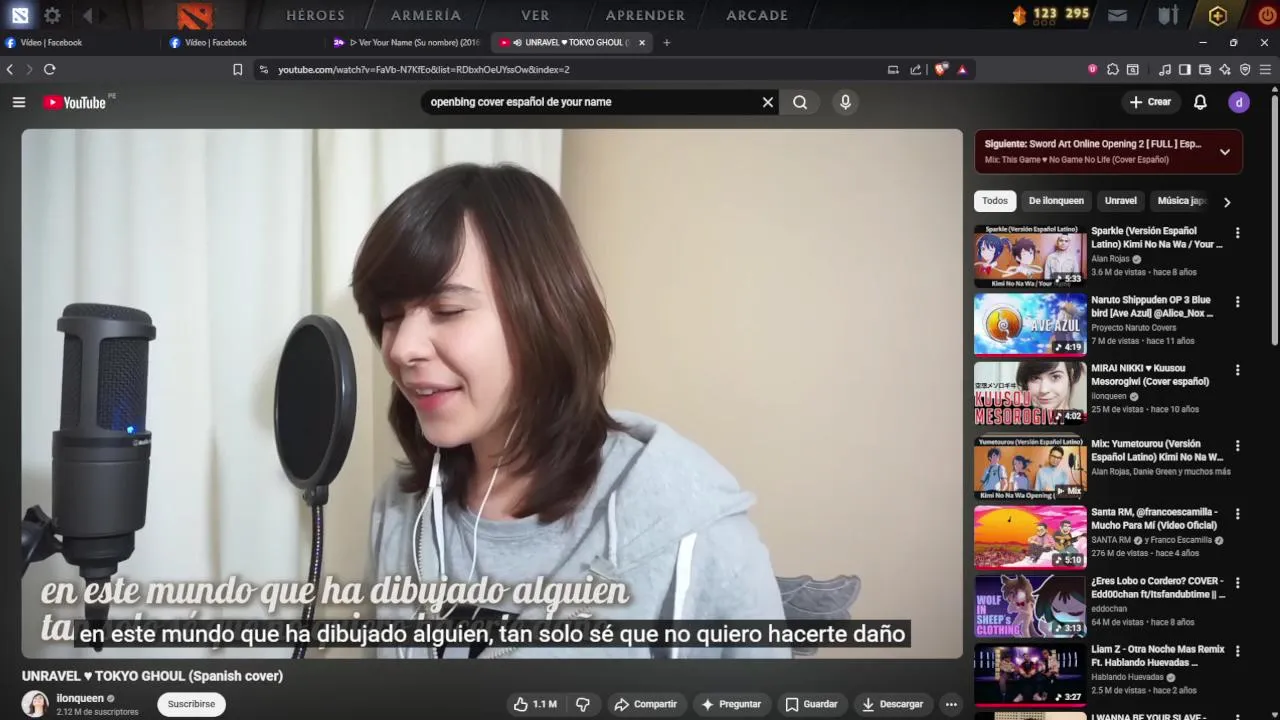The width and height of the screenshot is (1280, 720).
Task: Open '¿Eres Lobo o Cordero? COVER' title
Action: click(1158, 587)
